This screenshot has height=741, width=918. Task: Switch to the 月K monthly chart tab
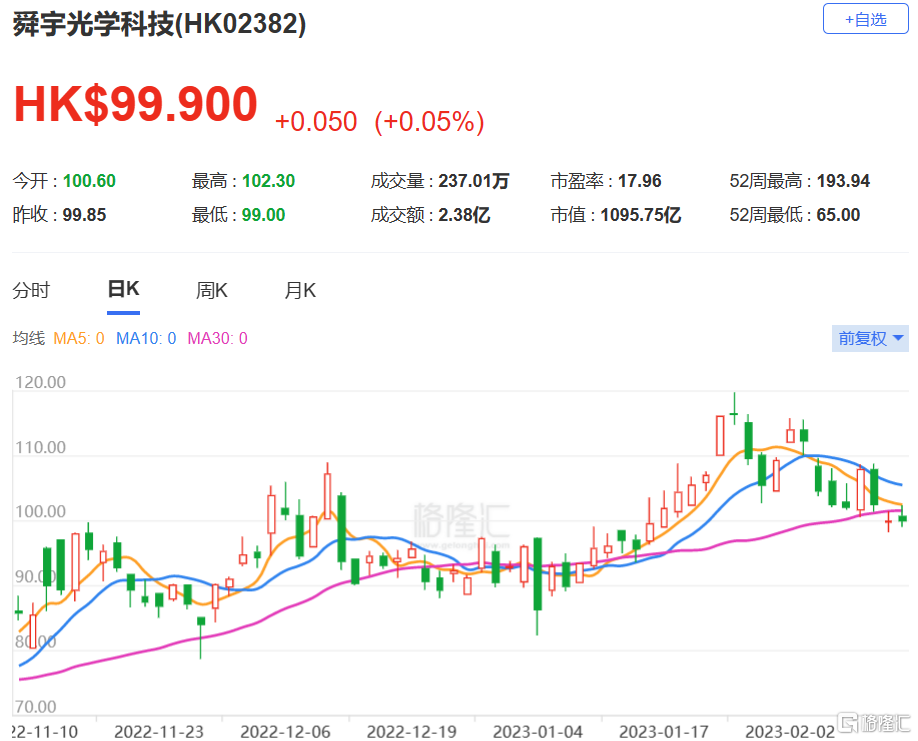tap(300, 290)
